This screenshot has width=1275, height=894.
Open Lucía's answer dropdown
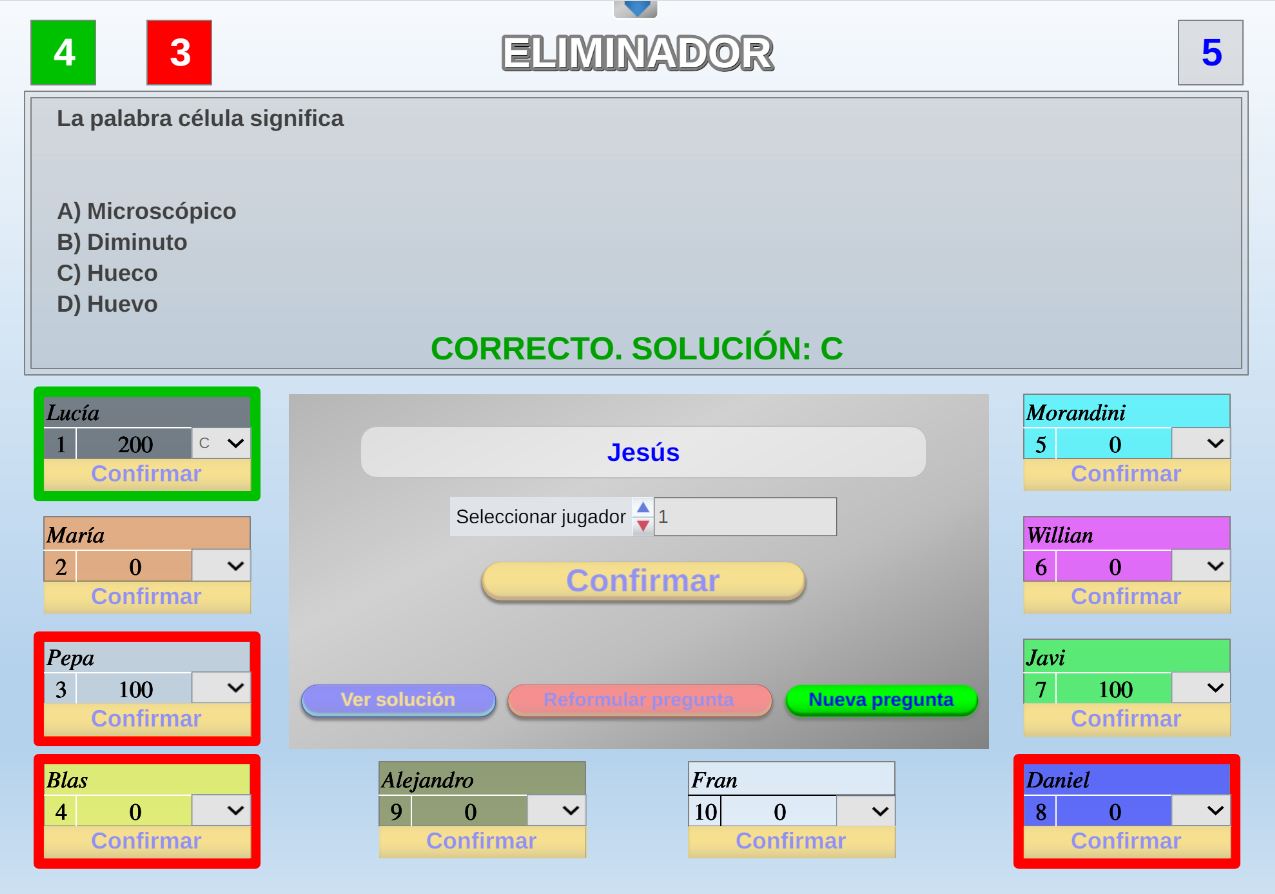222,443
